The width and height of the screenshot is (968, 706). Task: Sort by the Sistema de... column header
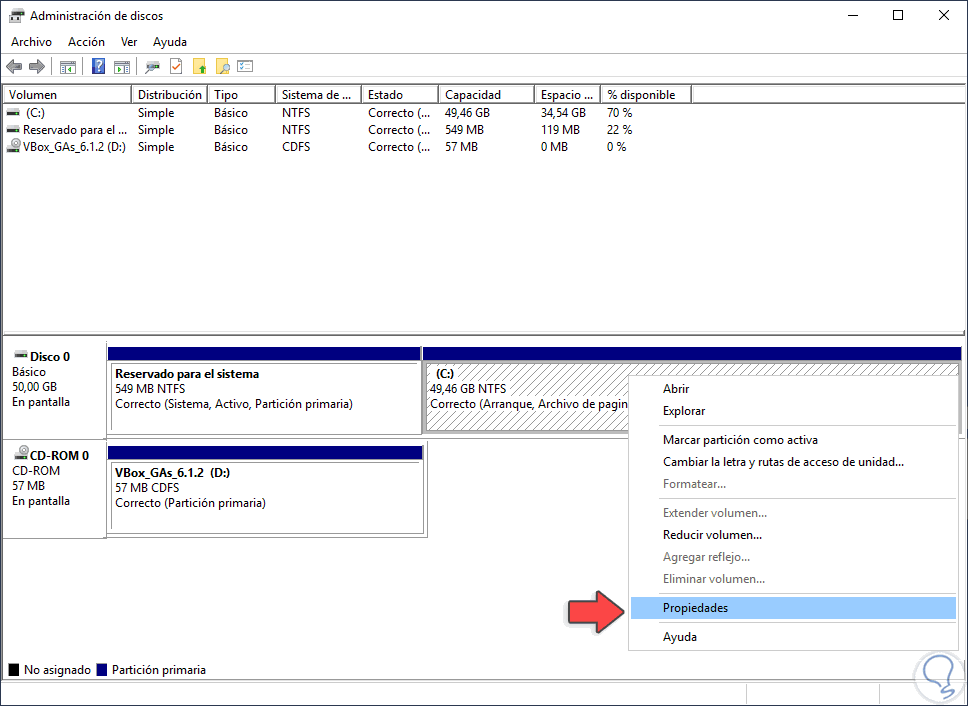[x=318, y=95]
